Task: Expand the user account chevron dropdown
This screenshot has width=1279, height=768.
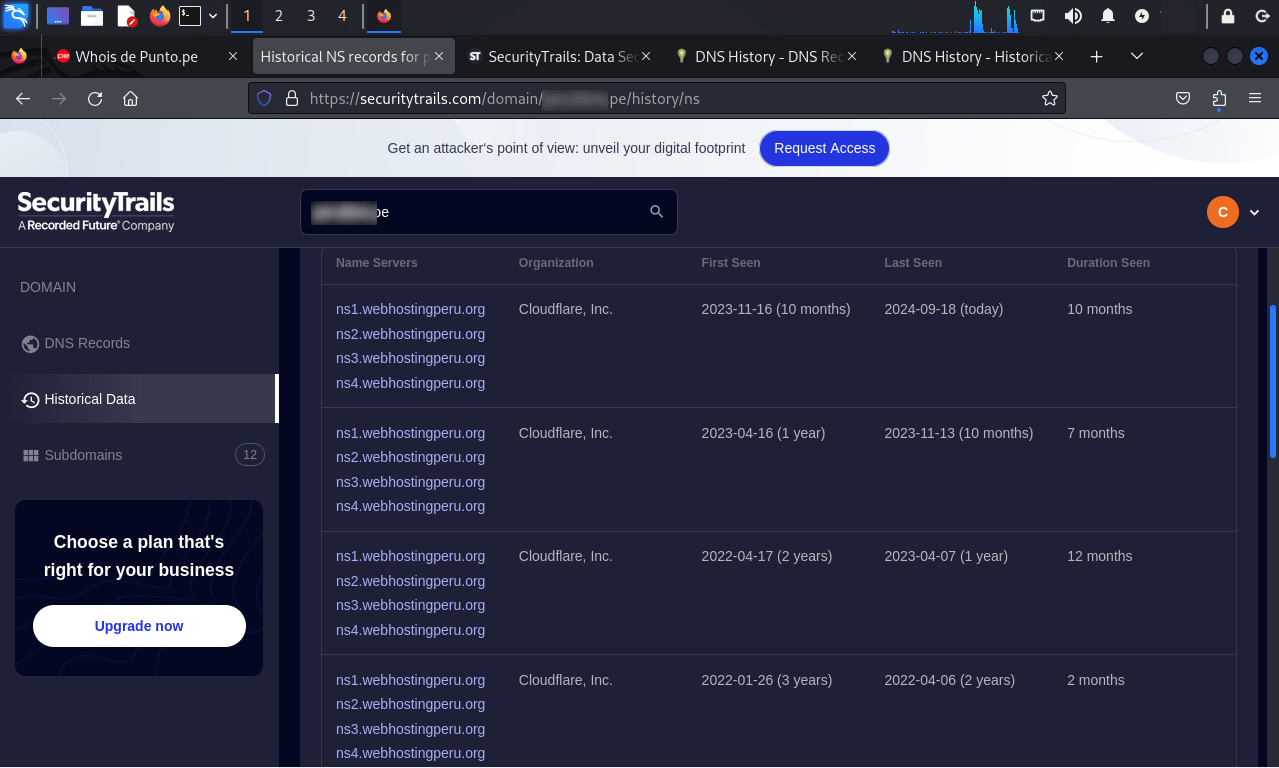Action: 1254,212
